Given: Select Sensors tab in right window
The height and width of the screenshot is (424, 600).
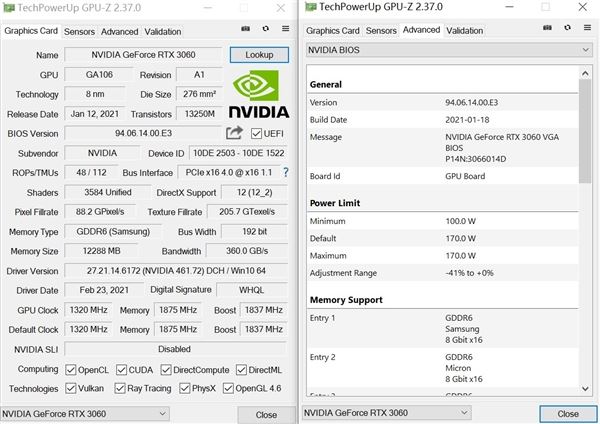Looking at the screenshot, I should click(x=381, y=31).
